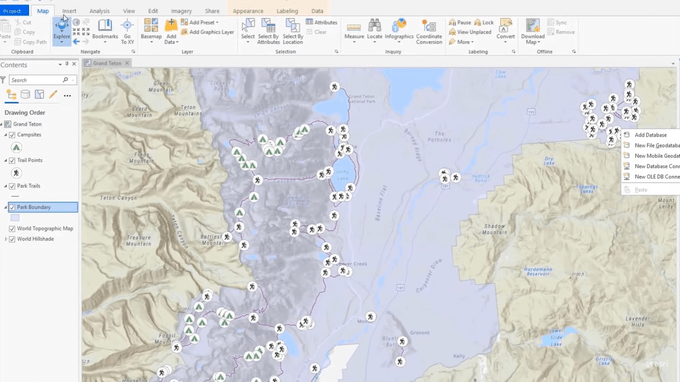680x382 pixels.
Task: Open the Bookmarks tool
Action: coord(105,31)
